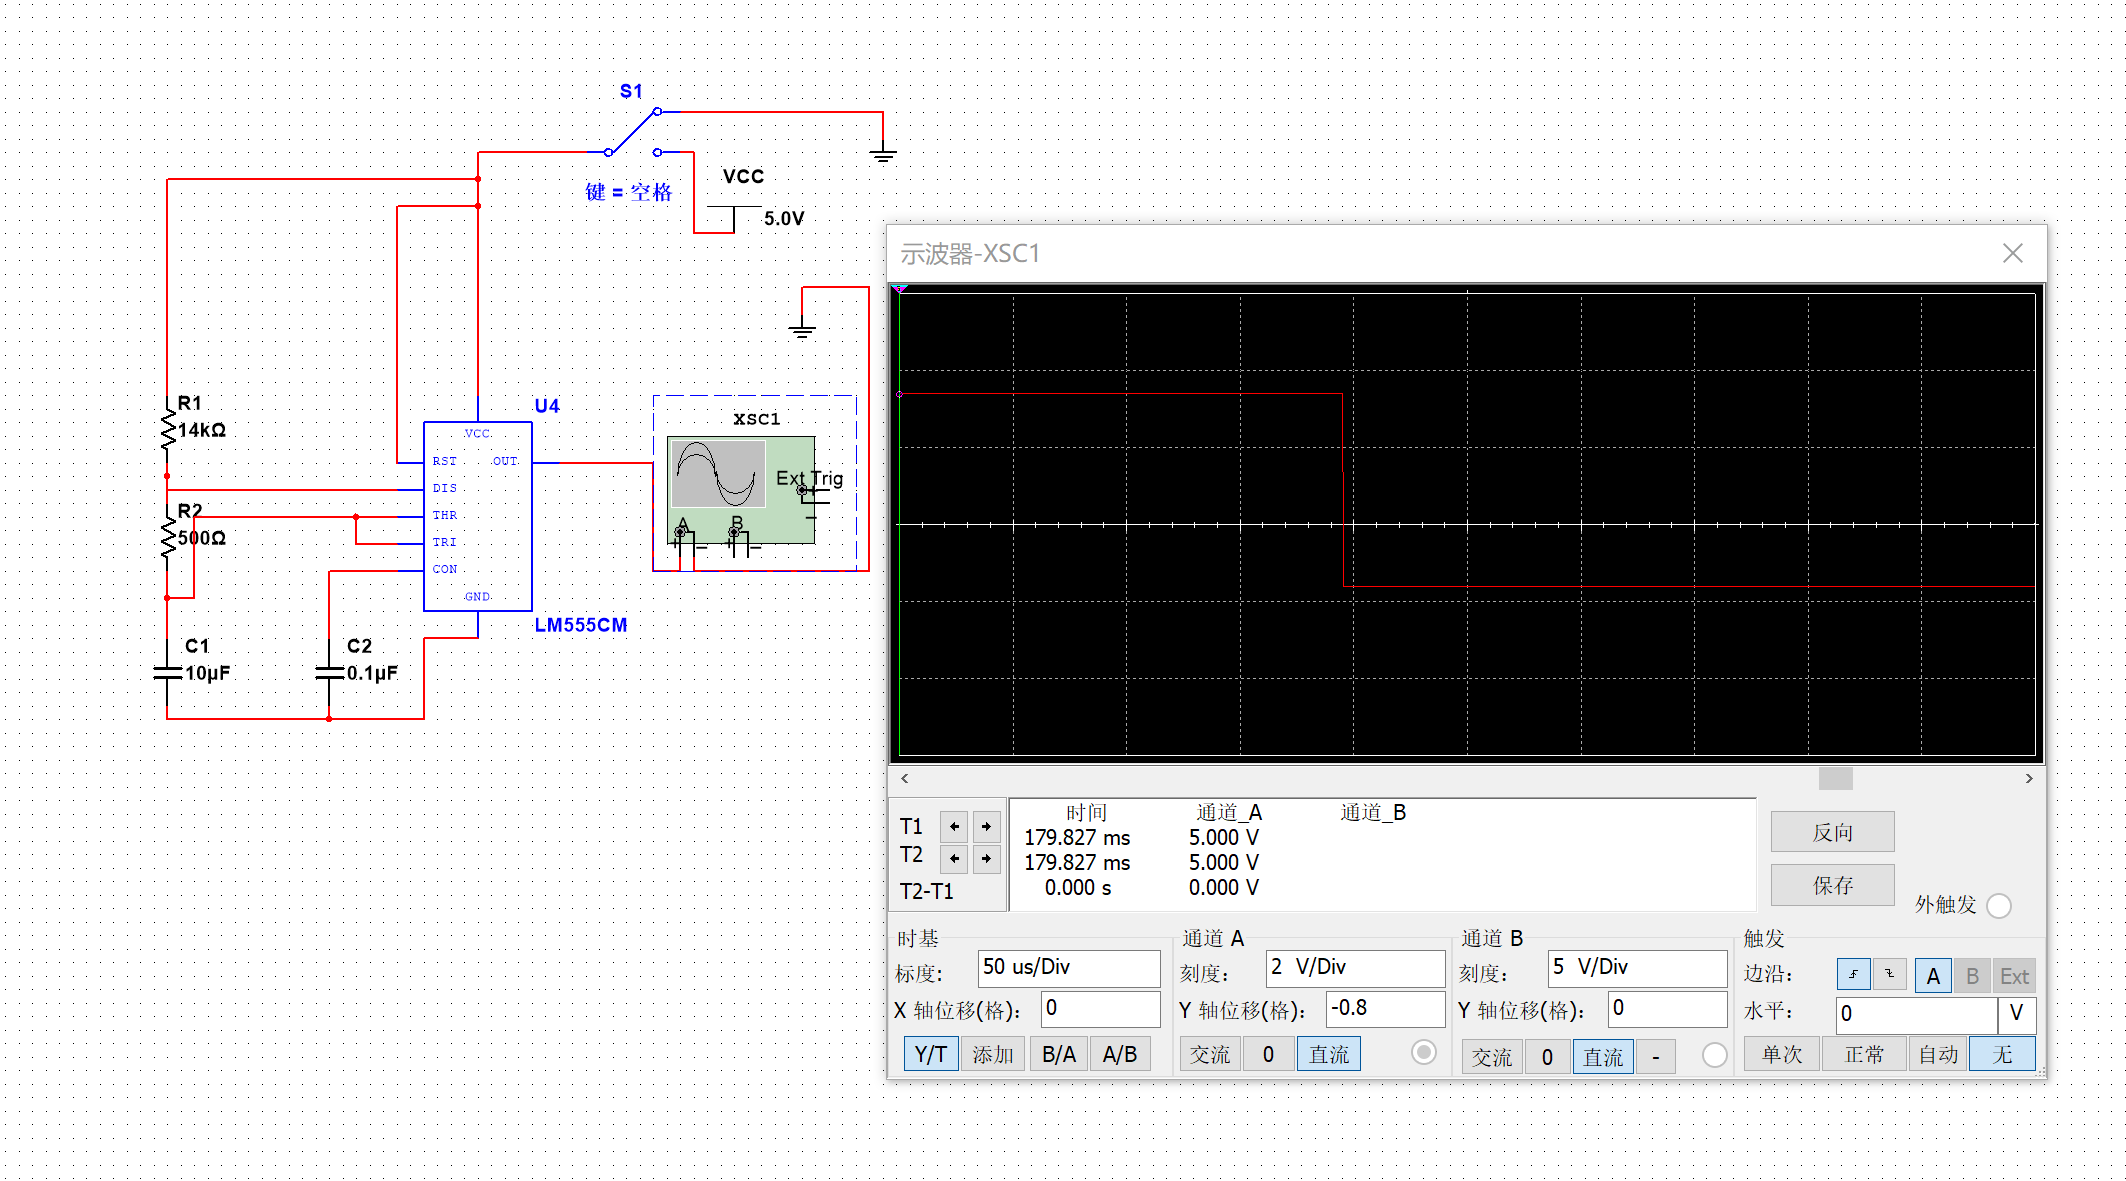Edit channel A Y position -0.8 field
Image resolution: width=2126 pixels, height=1181 pixels.
pos(1385,1009)
